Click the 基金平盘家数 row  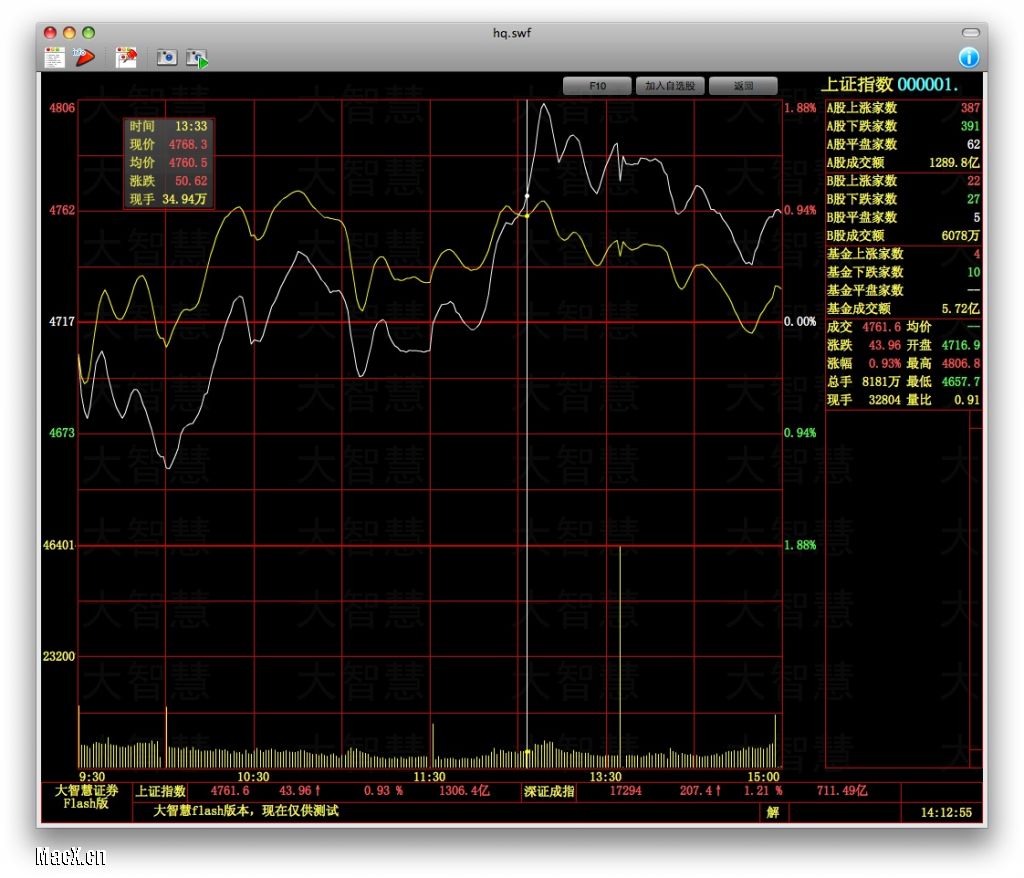[x=903, y=291]
